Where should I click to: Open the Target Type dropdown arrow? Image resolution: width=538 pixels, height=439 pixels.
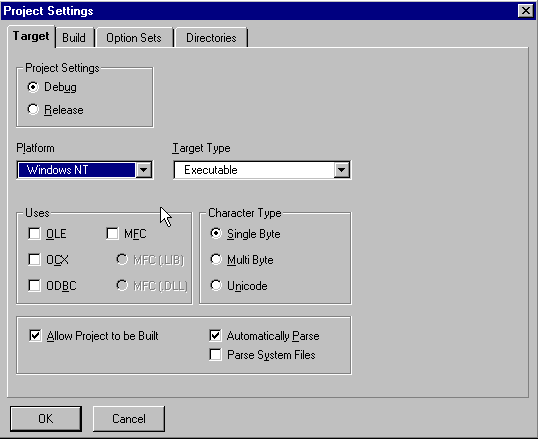point(341,170)
